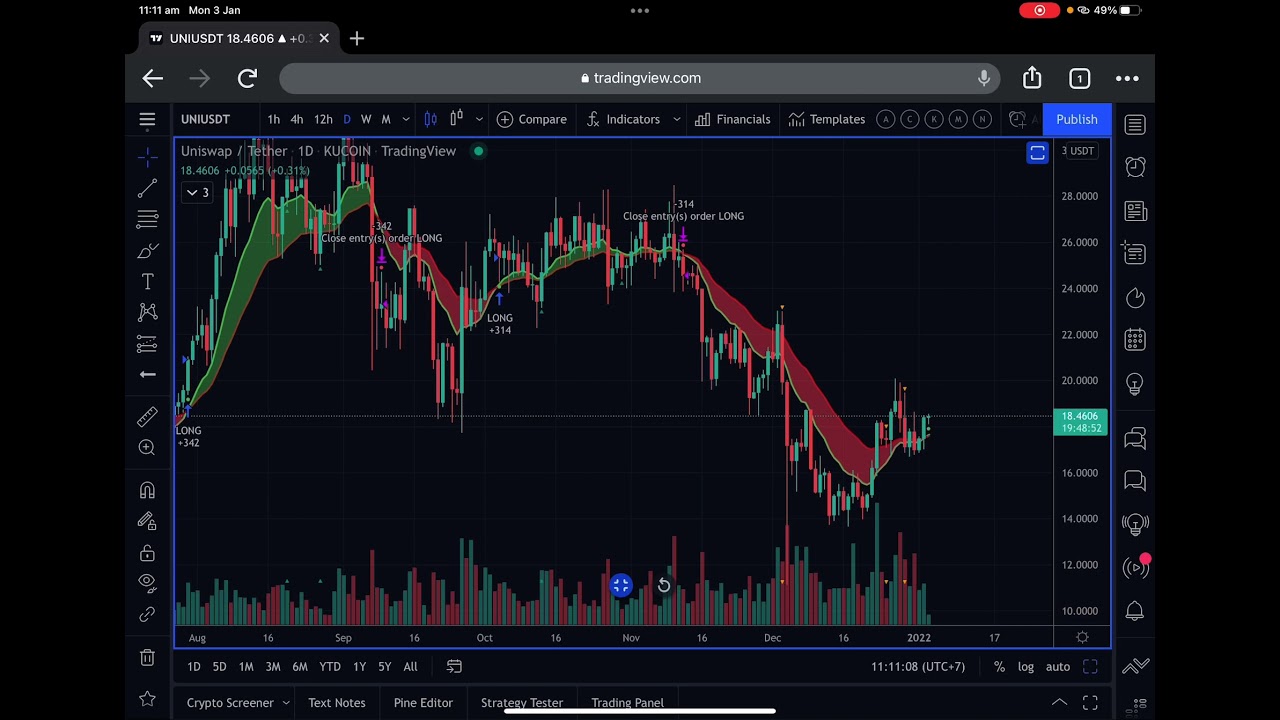Select the candlestick chart type
1280x720 pixels.
(x=431, y=119)
